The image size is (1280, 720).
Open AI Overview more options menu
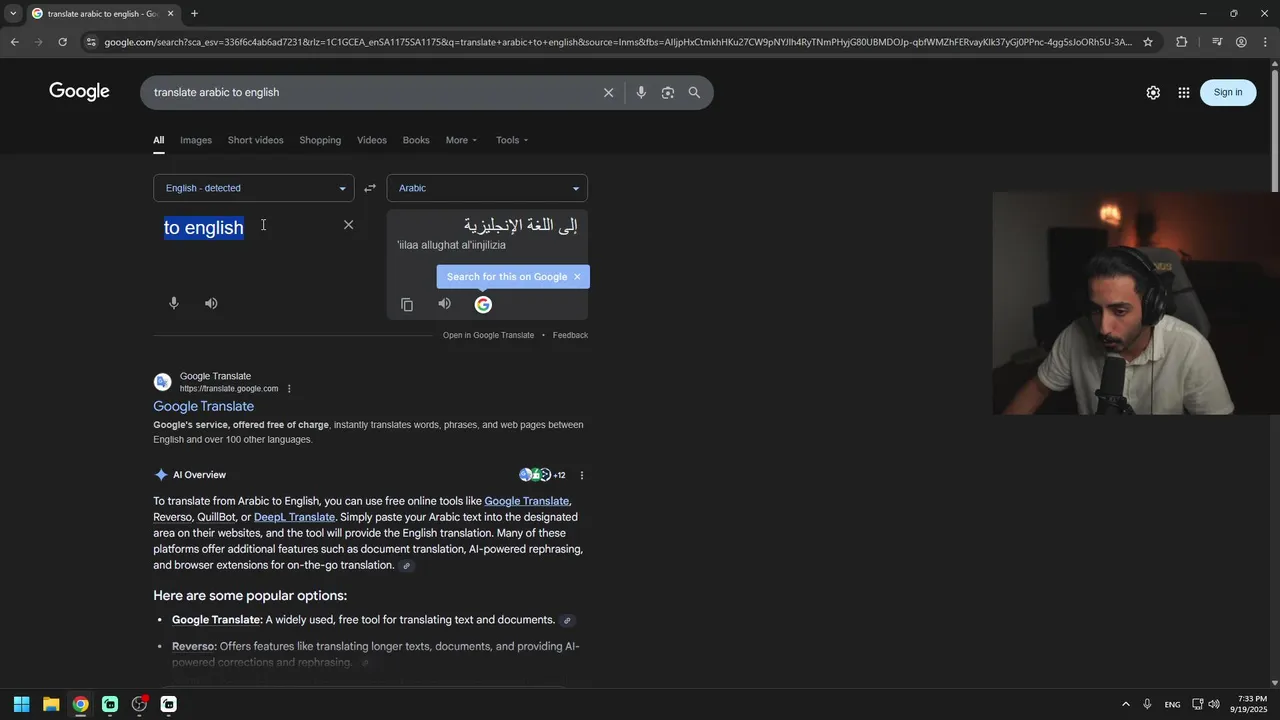coord(582,475)
